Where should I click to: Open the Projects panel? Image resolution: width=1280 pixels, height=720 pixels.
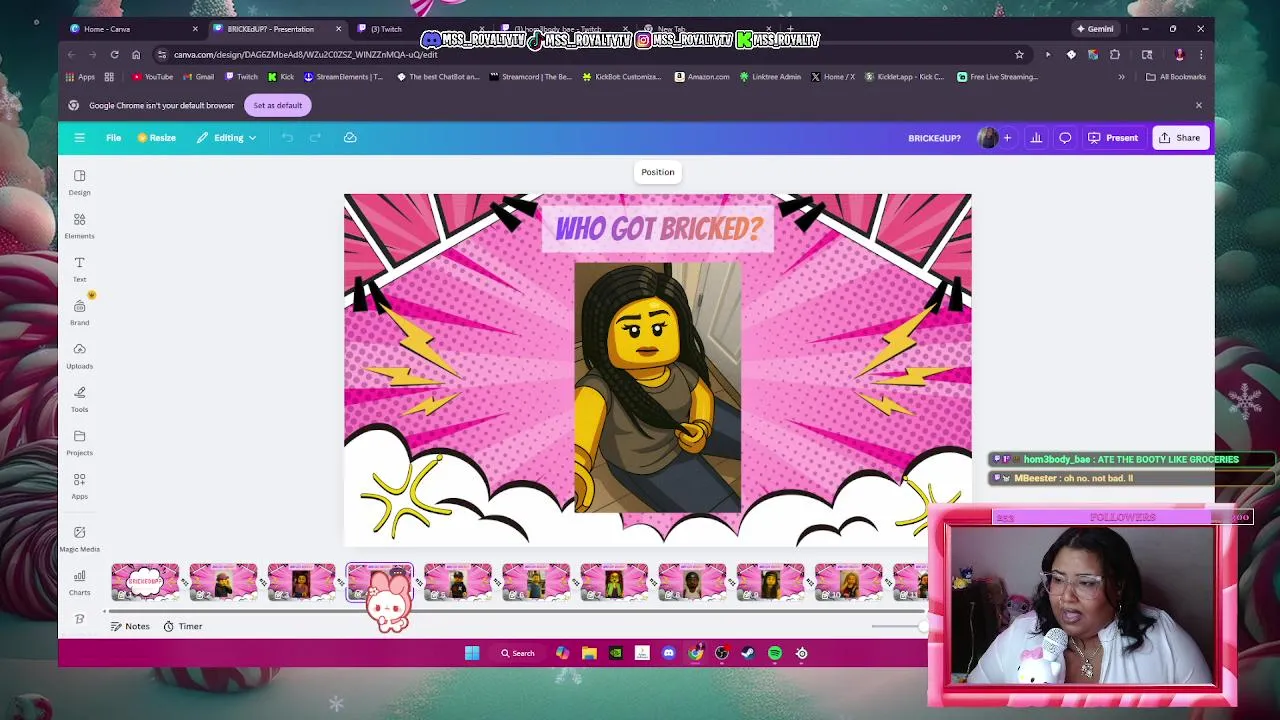click(79, 442)
